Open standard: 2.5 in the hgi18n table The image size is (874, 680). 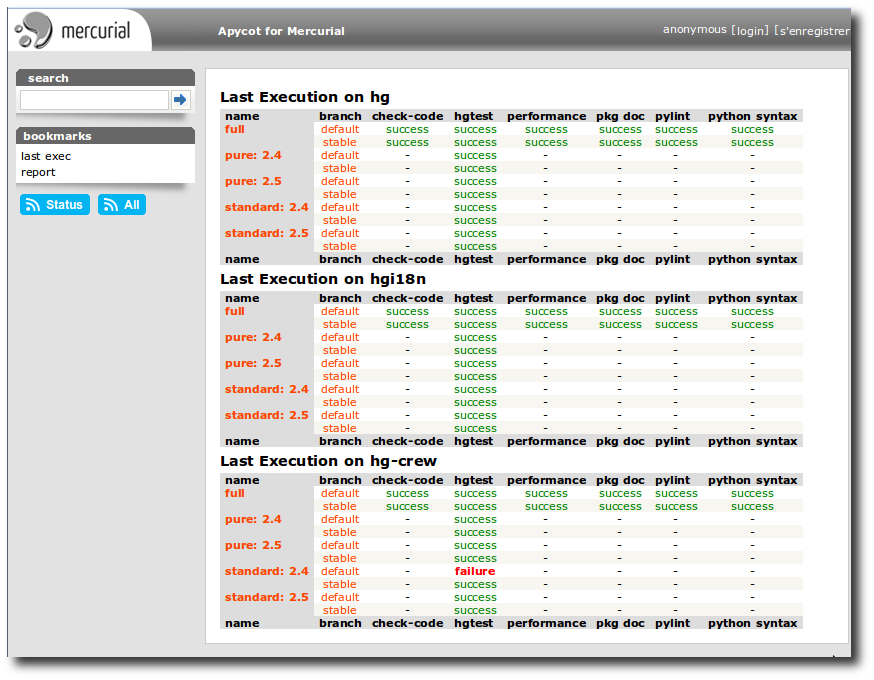tap(266, 415)
